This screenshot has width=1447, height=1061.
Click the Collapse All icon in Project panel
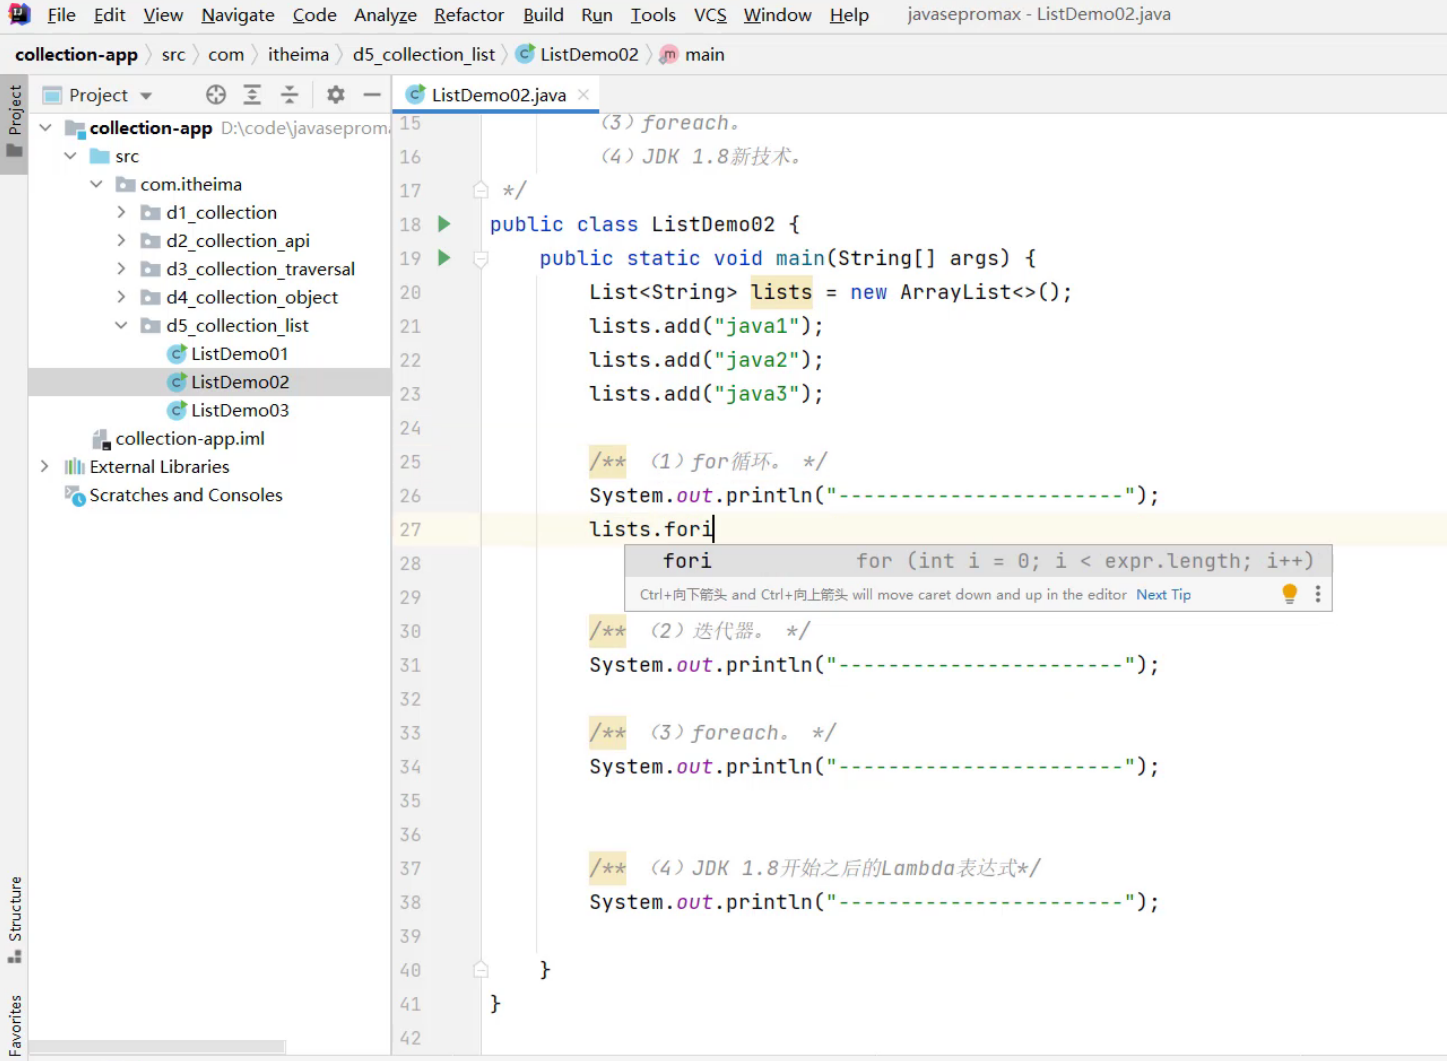[x=289, y=95]
